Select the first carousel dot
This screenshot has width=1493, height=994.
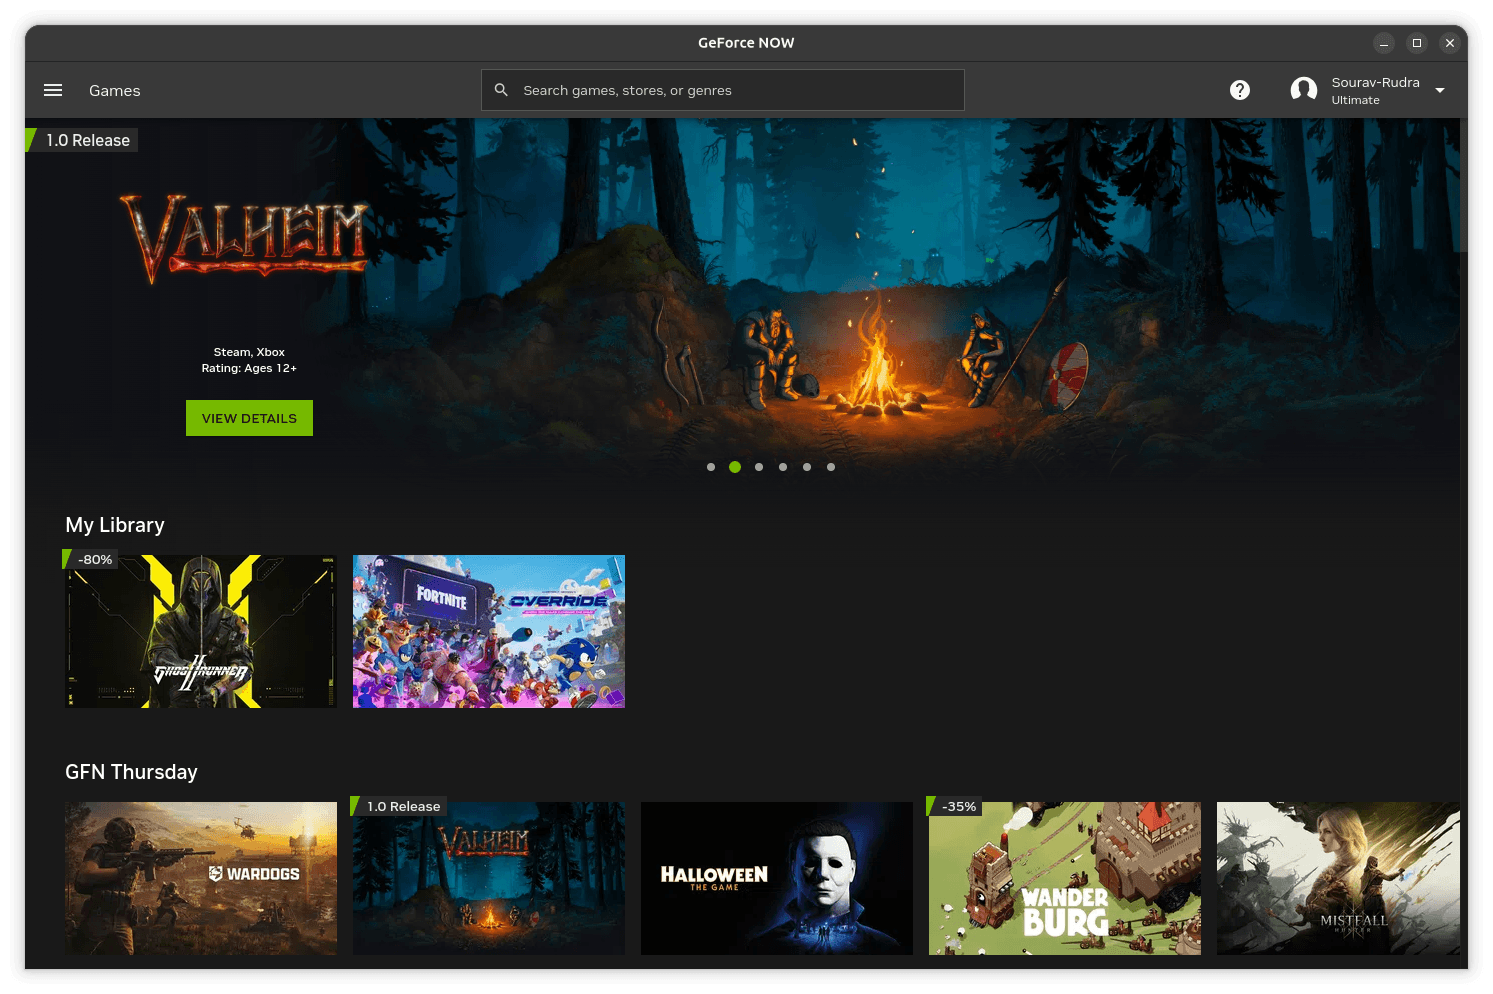click(711, 467)
